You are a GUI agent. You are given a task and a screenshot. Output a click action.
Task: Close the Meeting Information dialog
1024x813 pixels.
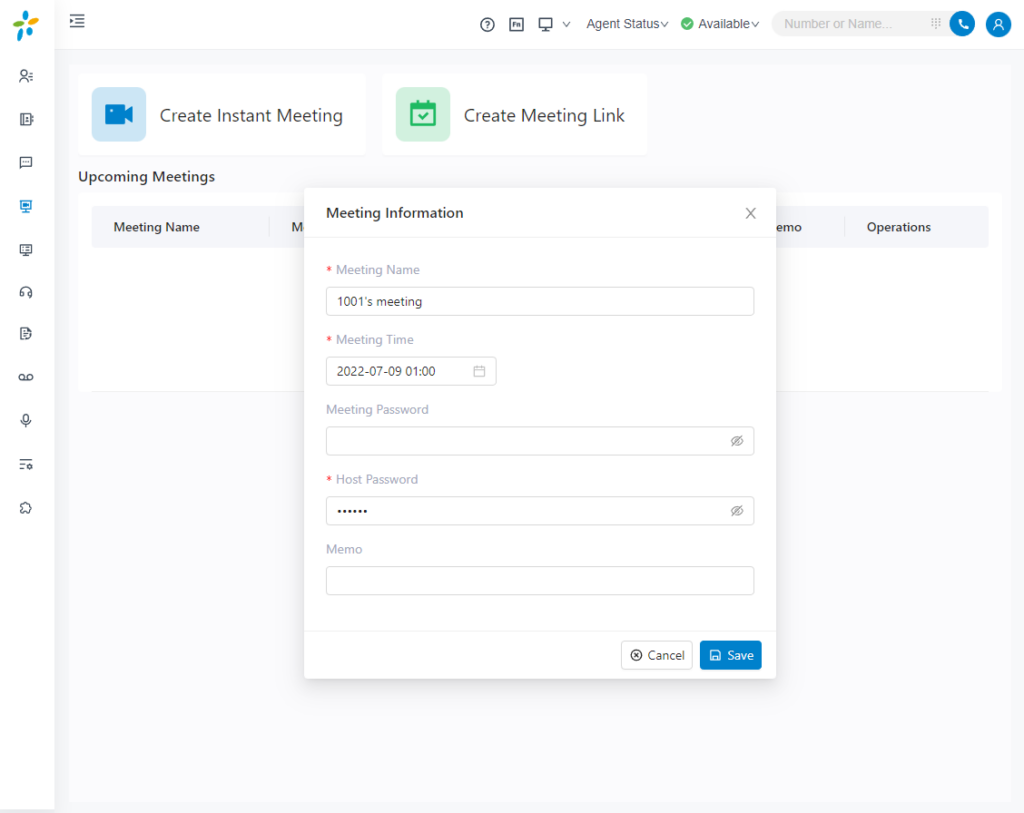[750, 213]
